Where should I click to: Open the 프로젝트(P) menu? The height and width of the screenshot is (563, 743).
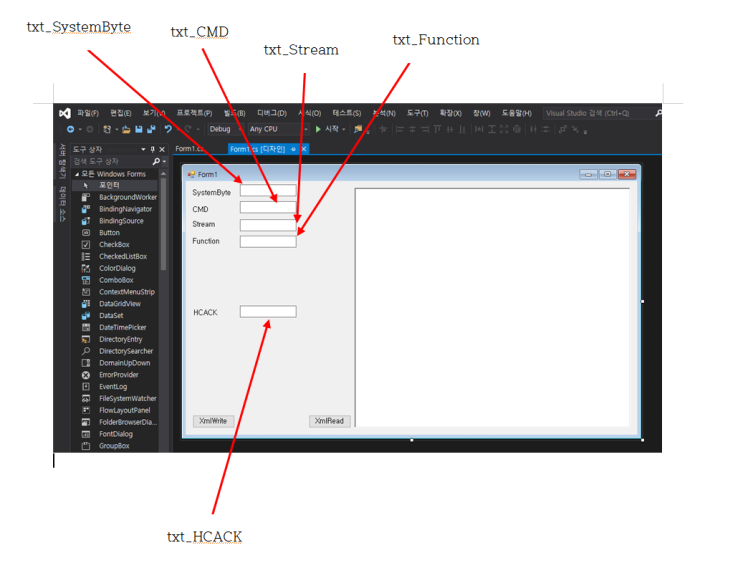coord(194,113)
